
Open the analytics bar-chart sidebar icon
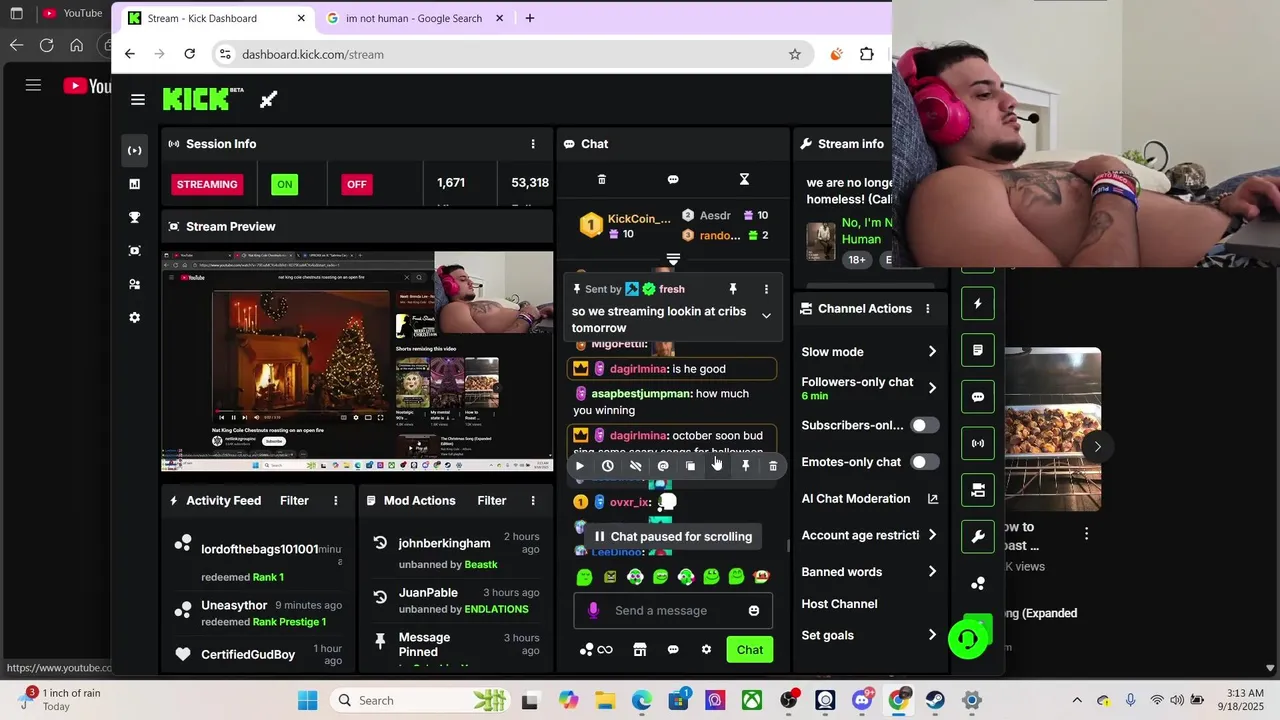point(134,184)
